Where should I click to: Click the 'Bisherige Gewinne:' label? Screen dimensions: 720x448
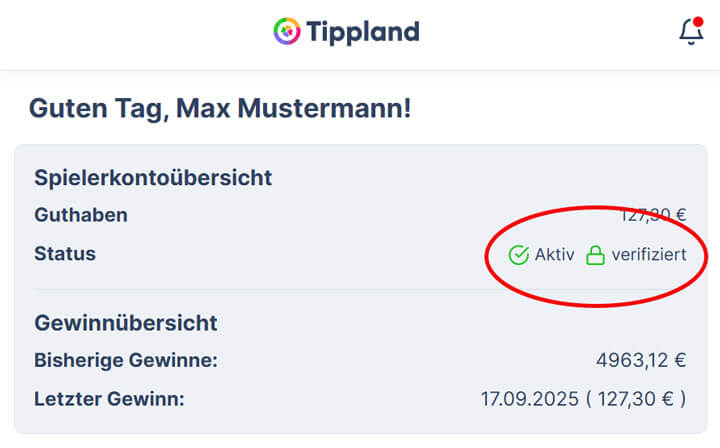click(x=125, y=360)
